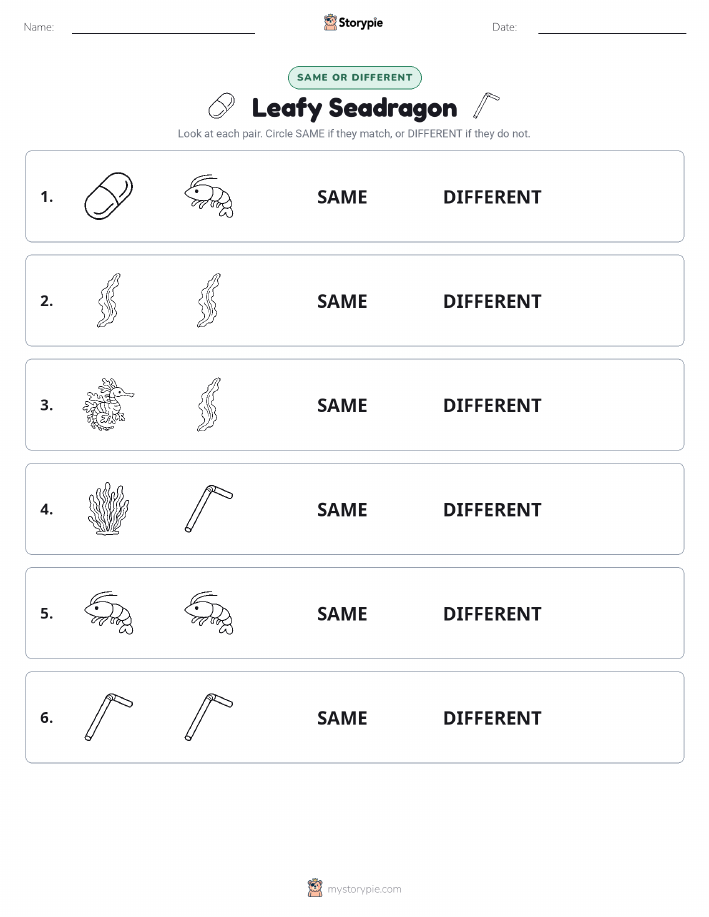This screenshot has width=709, height=917.
Task: Click the bent straw icon in row 4
Action: pyautogui.click(x=209, y=508)
